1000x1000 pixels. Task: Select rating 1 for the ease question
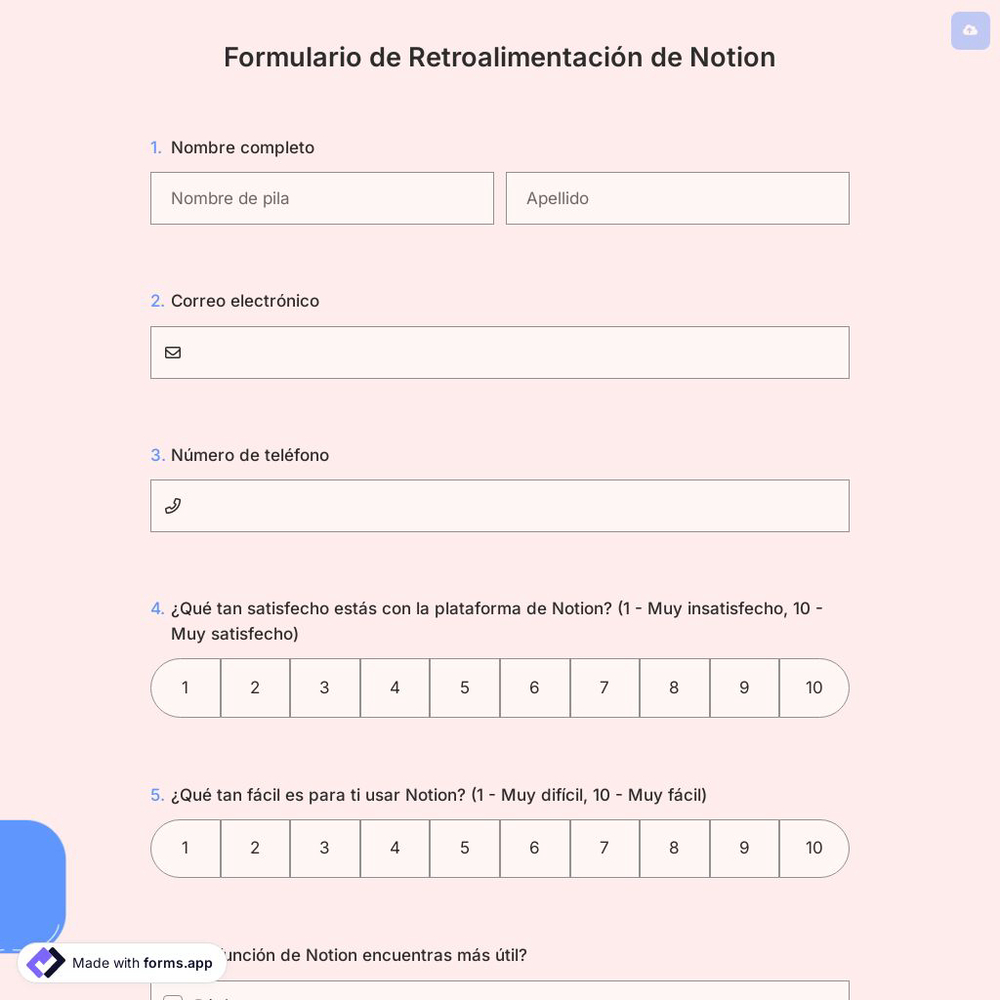[x=185, y=848]
